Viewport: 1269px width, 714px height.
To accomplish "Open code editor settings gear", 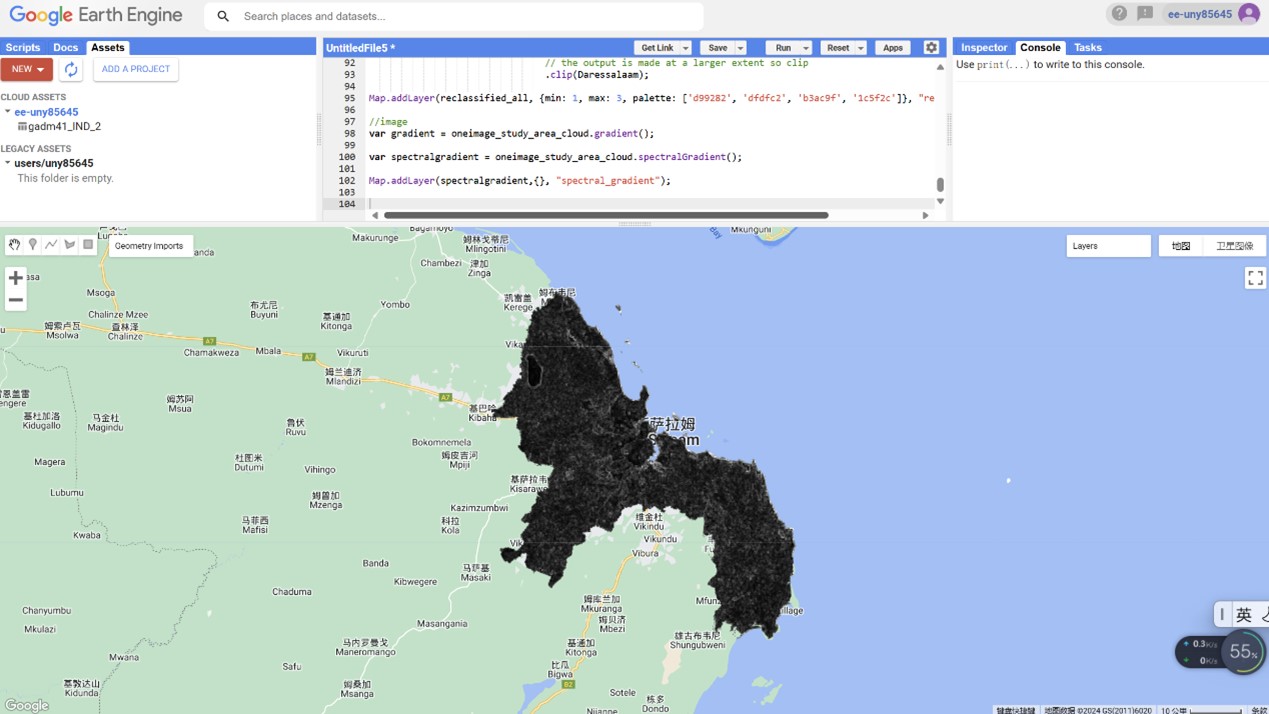I will tap(931, 48).
